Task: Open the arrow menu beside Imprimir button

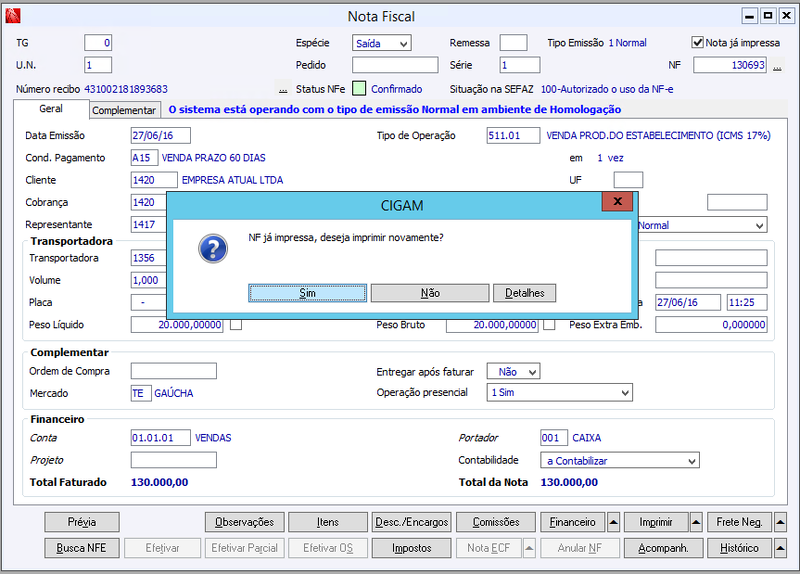Action: pos(696,522)
